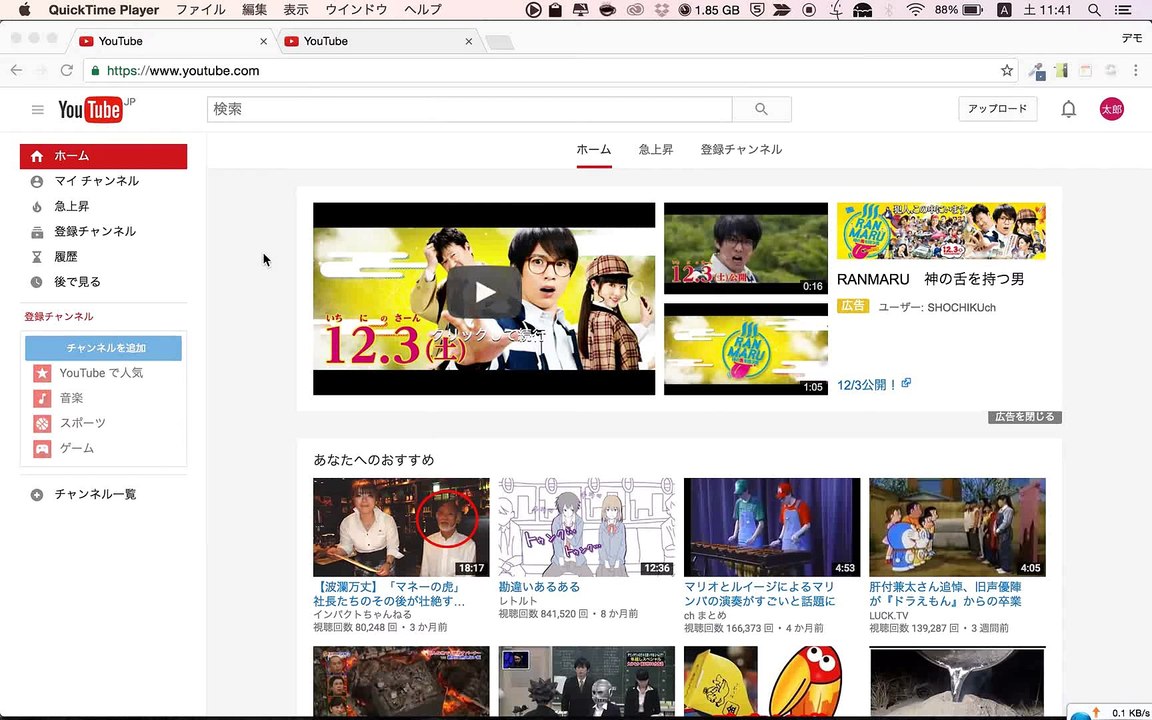Open the マネーの虎 video title
This screenshot has width=1152, height=720.
pyautogui.click(x=389, y=594)
